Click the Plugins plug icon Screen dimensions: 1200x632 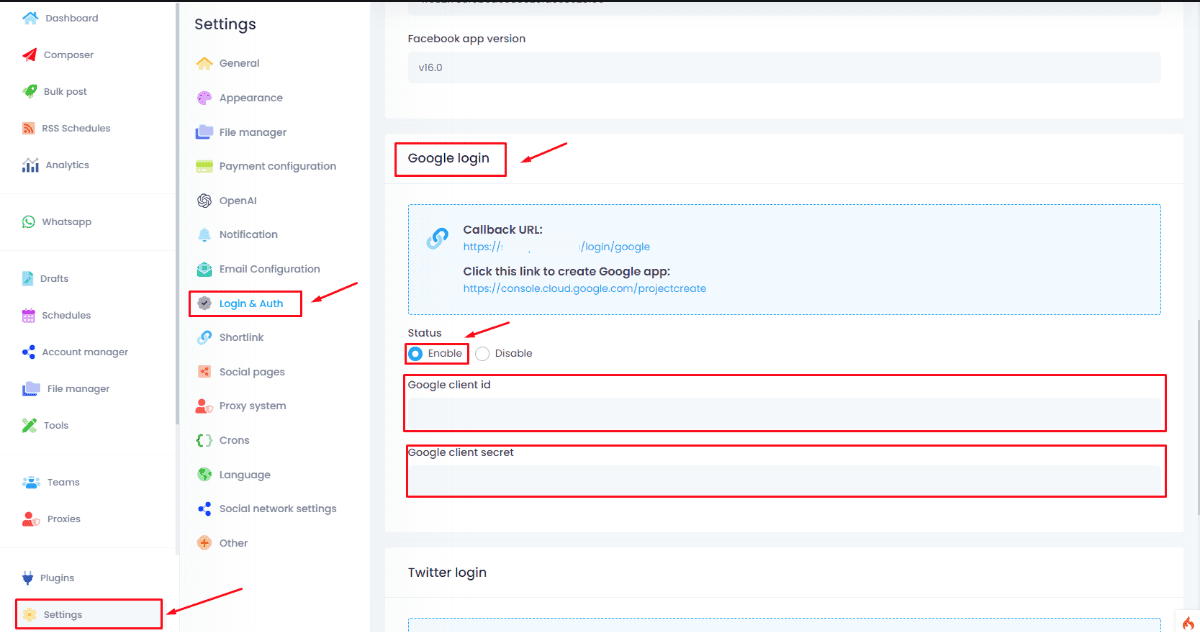click(x=29, y=578)
